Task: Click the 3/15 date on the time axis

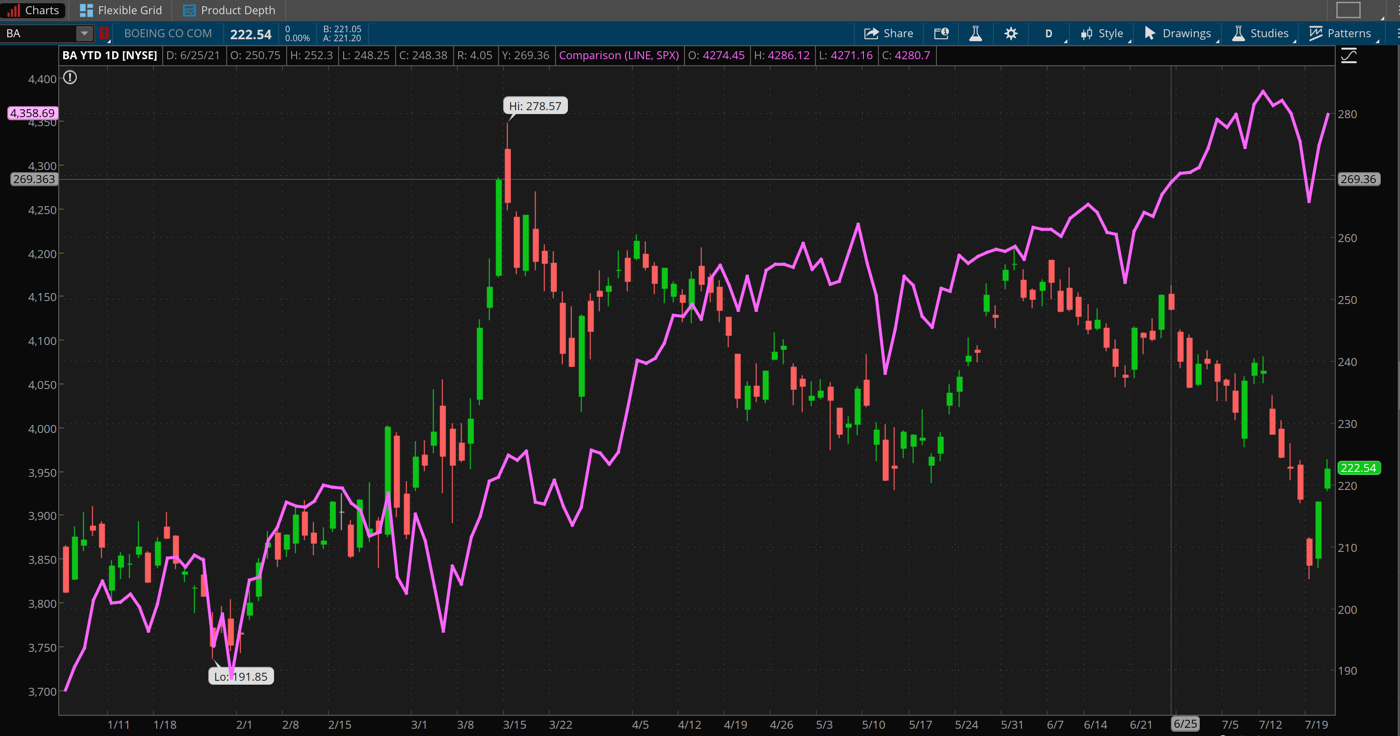Action: click(515, 724)
